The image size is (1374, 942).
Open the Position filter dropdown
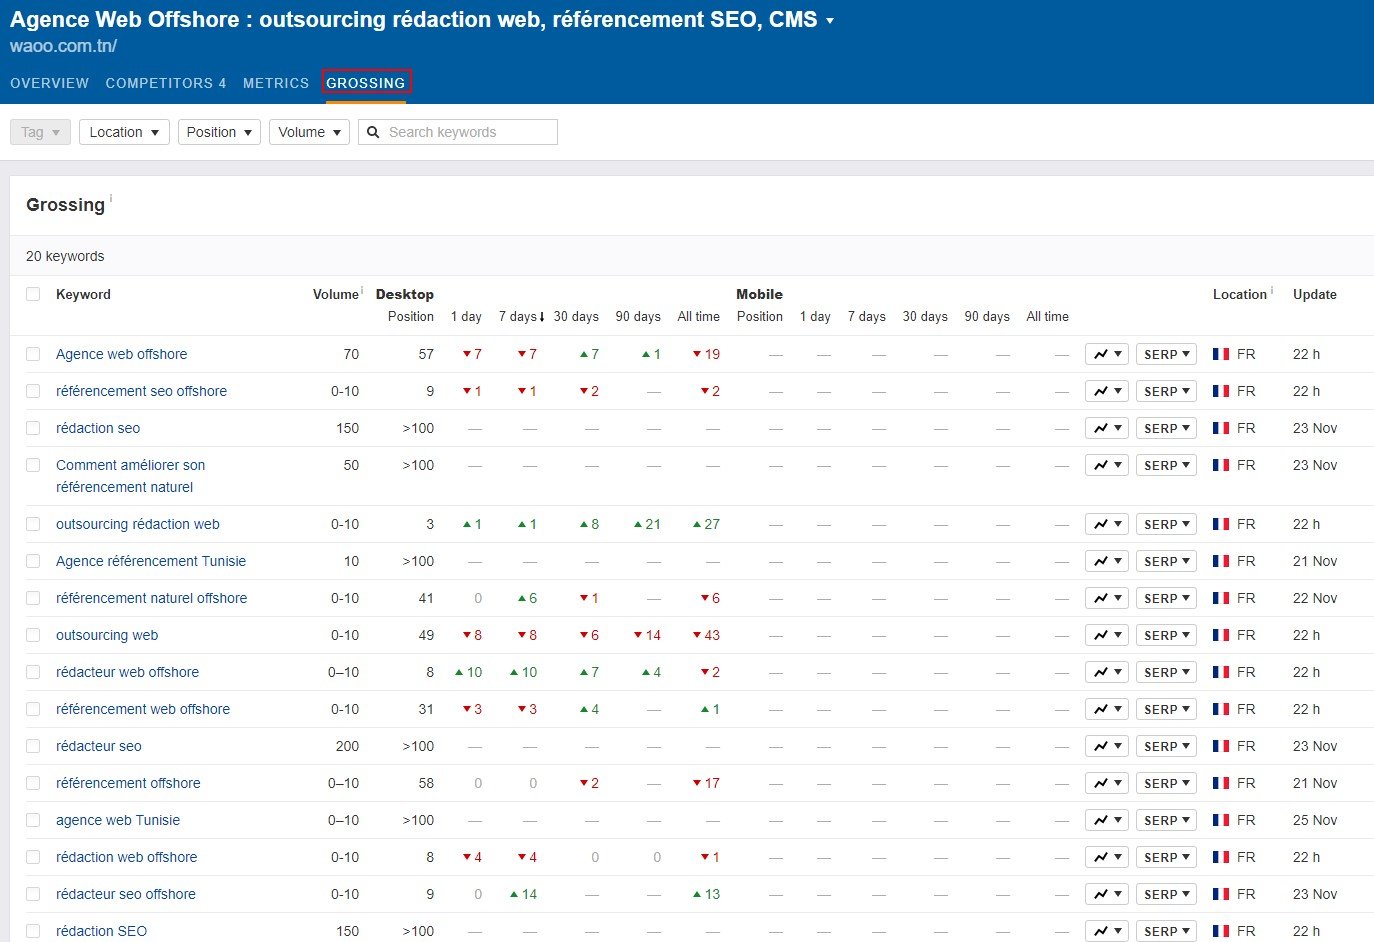[219, 132]
